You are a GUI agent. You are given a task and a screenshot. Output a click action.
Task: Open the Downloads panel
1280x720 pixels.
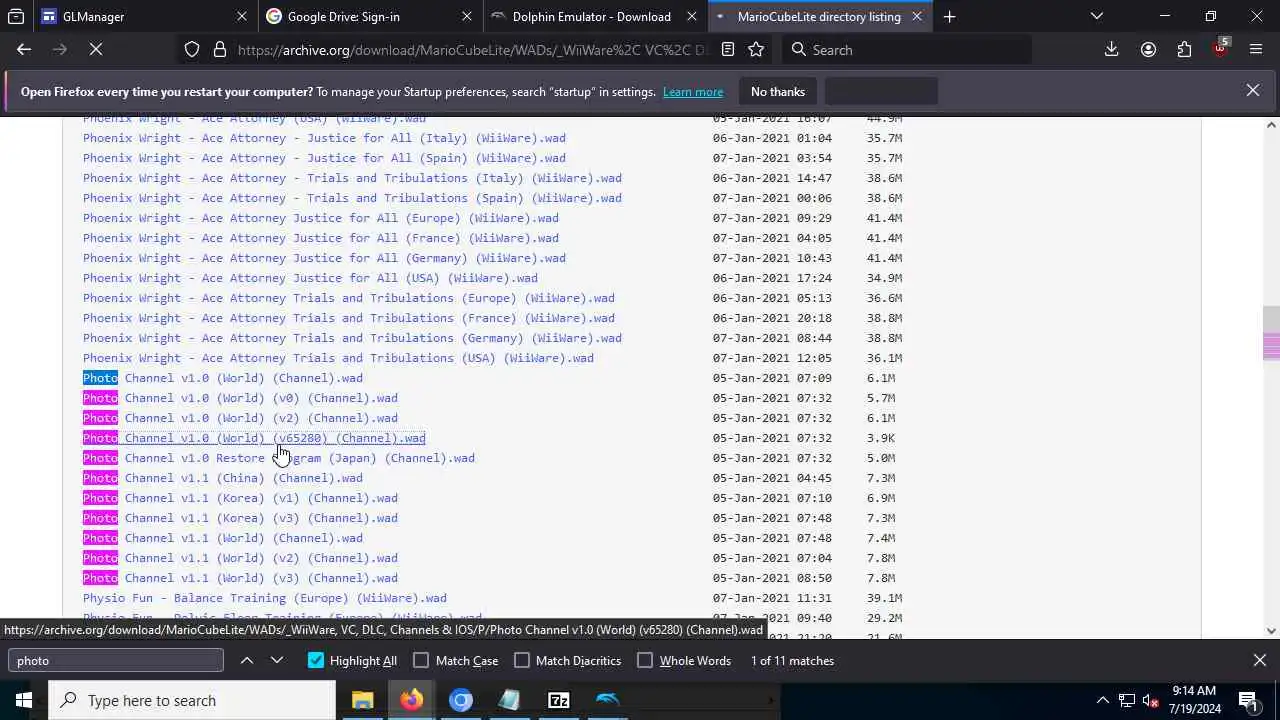(x=1111, y=49)
